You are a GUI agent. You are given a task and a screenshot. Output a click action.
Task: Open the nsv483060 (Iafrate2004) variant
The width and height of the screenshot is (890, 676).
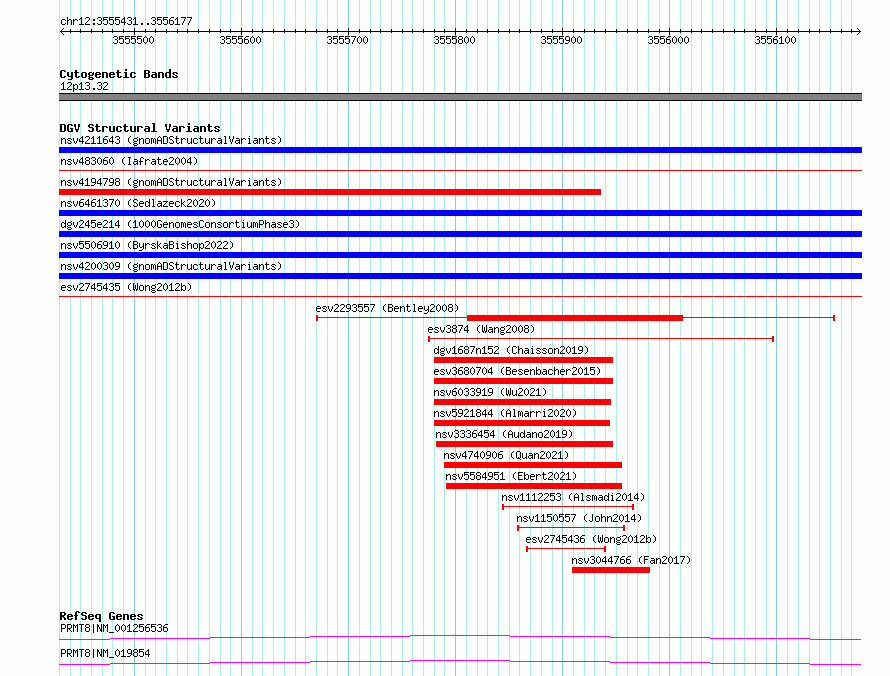tap(129, 161)
